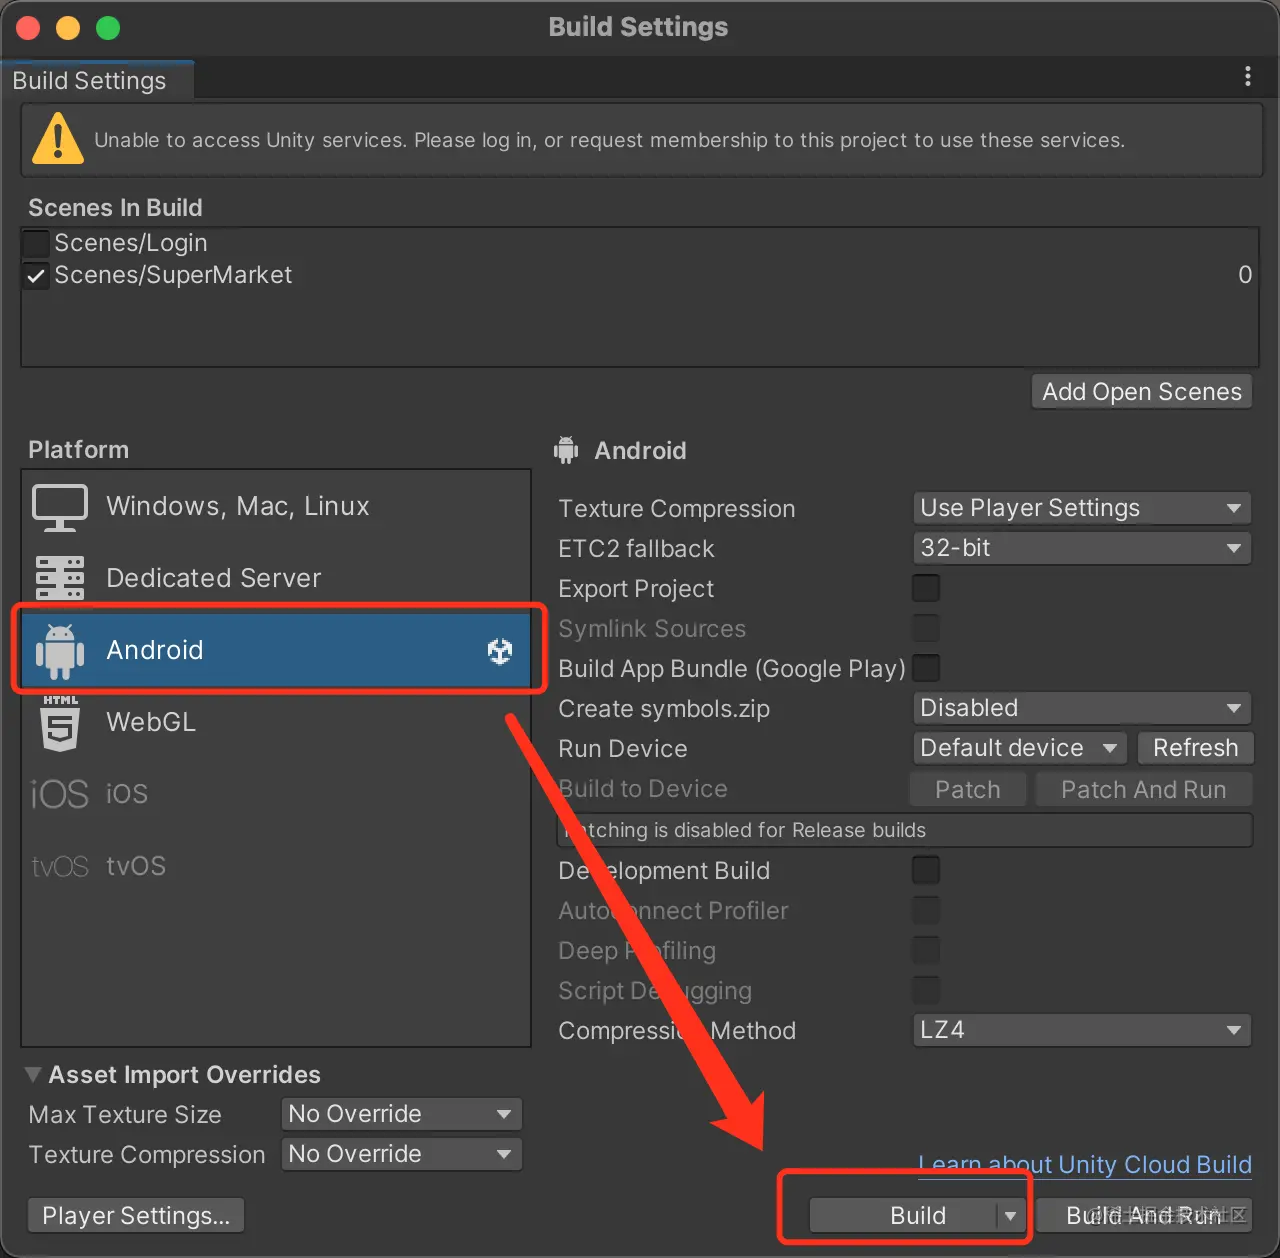This screenshot has width=1280, height=1258.
Task: Select the Dedicated Server platform
Action: [x=276, y=578]
